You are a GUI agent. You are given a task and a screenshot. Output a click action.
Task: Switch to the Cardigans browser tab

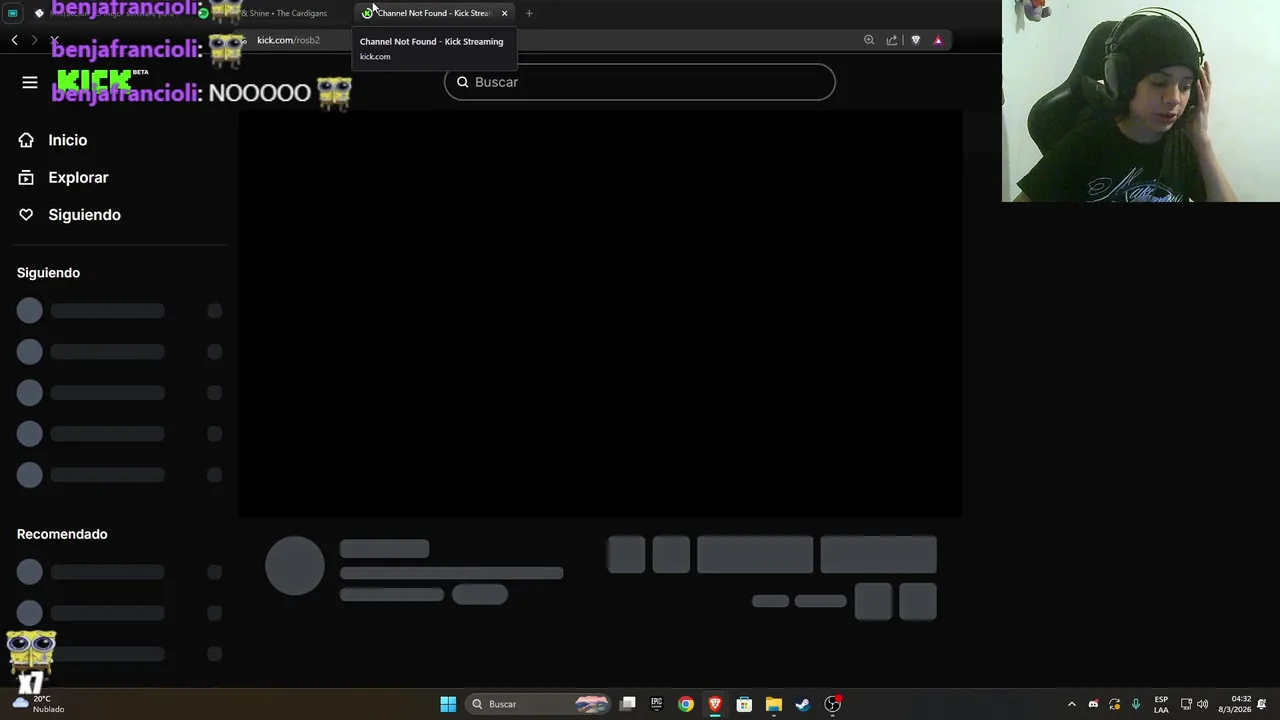pos(270,13)
